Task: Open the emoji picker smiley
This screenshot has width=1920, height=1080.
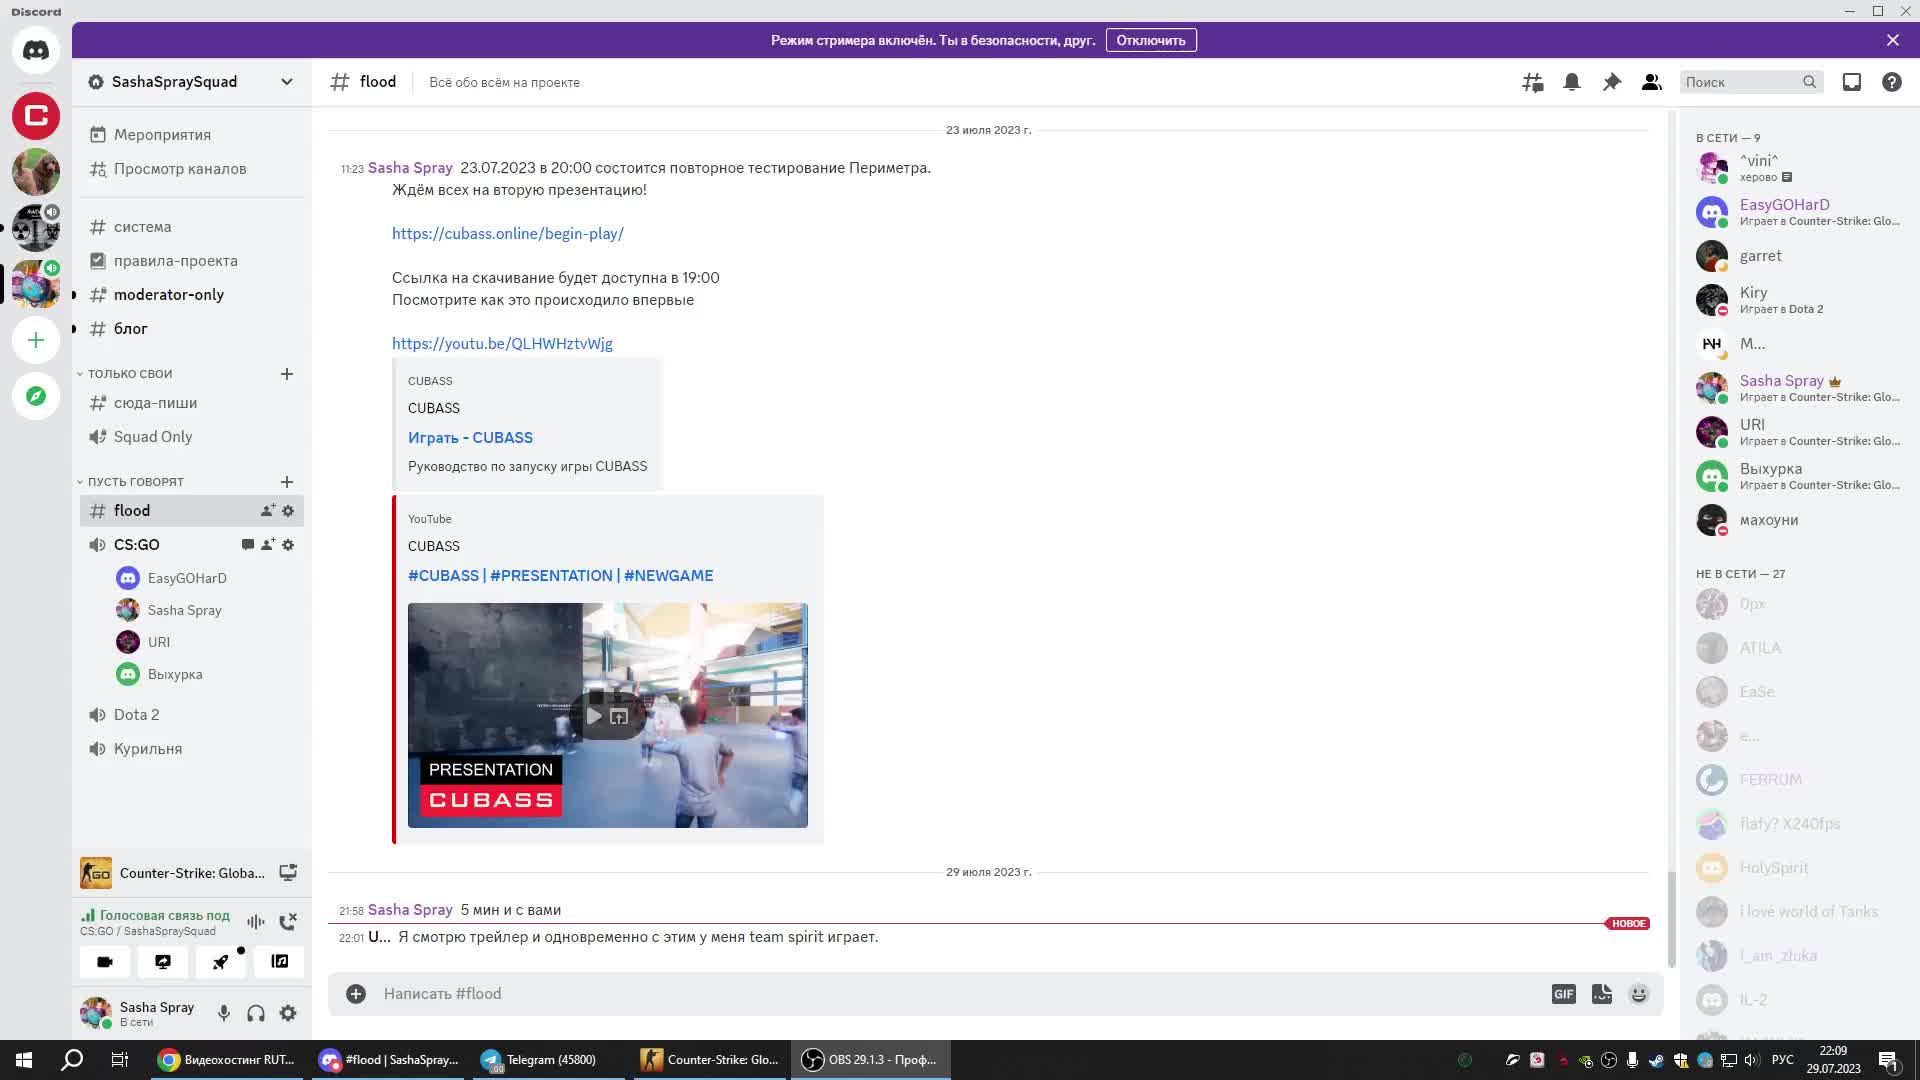Action: (1638, 994)
